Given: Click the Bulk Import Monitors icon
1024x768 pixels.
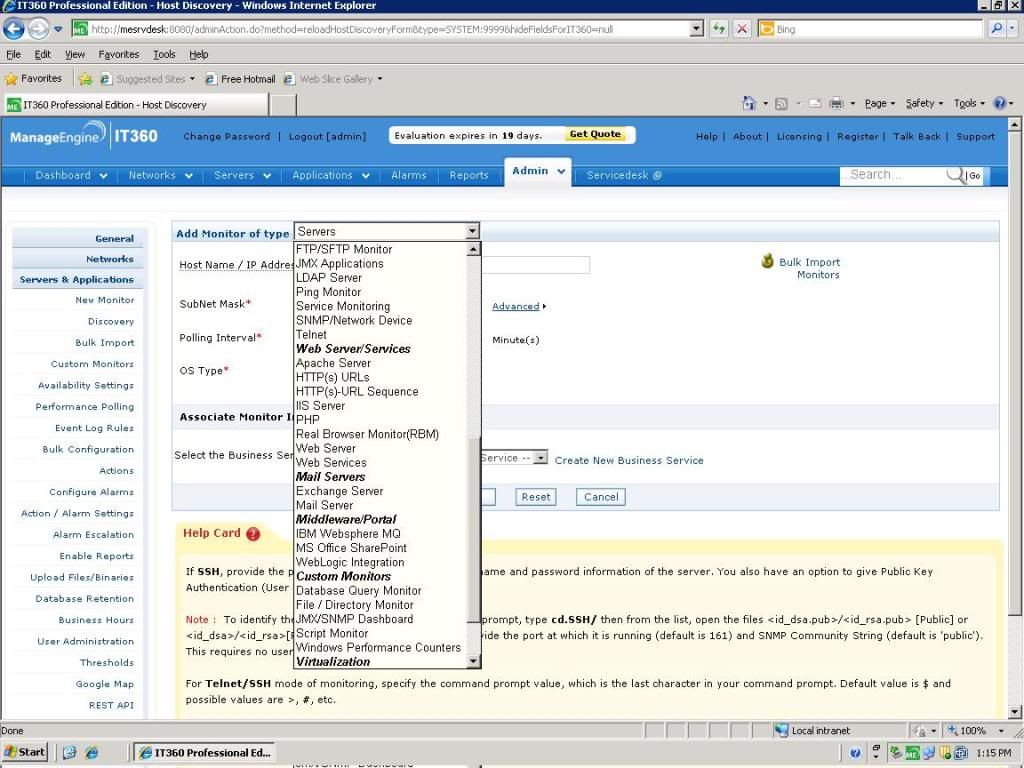Looking at the screenshot, I should coord(767,261).
